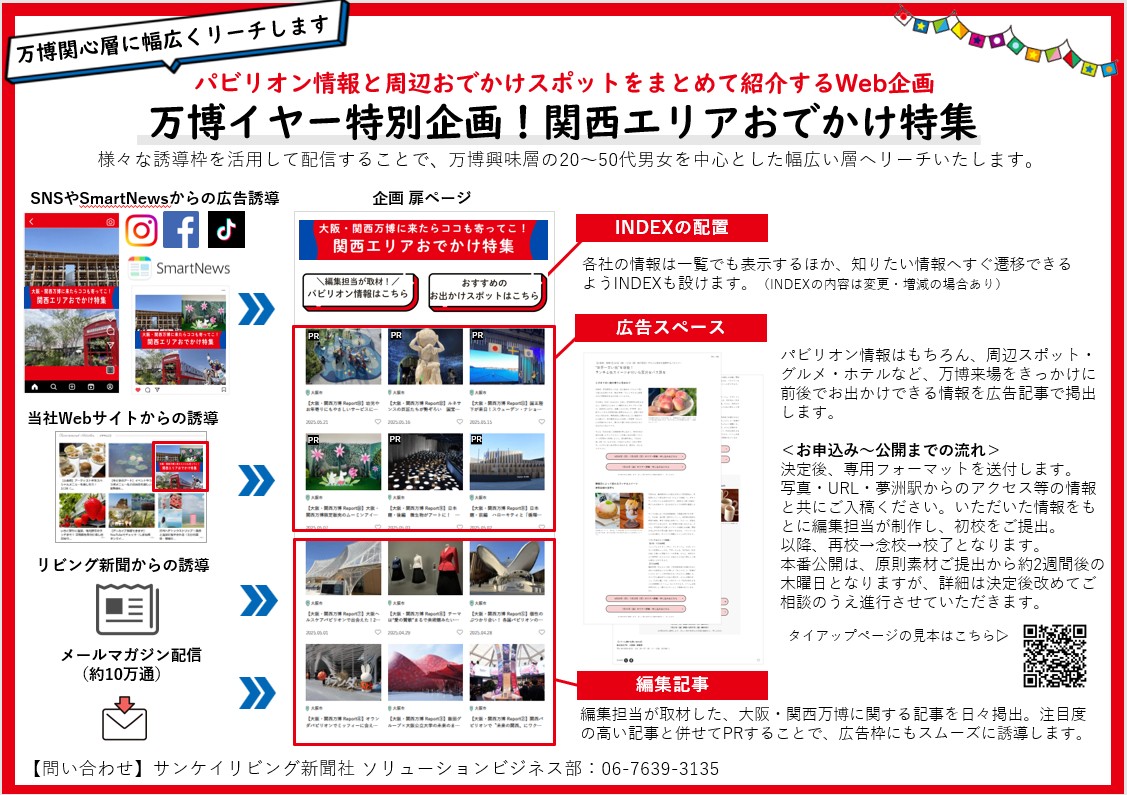Viewport: 1127px width, 795px height.
Task: Tap the camera icon in the red phone mockup
Action: click(110, 222)
